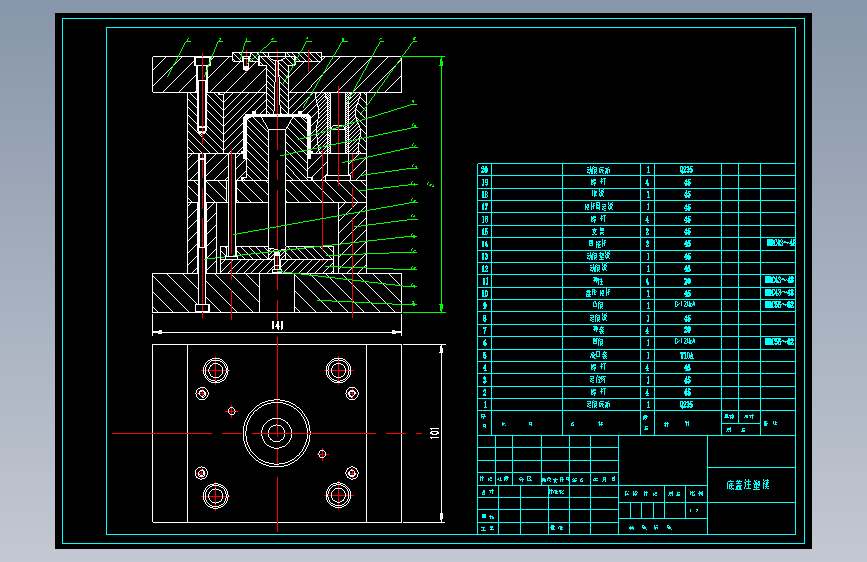This screenshot has height=562, width=867.
Task: Click the 141 width dimension text
Action: [278, 325]
